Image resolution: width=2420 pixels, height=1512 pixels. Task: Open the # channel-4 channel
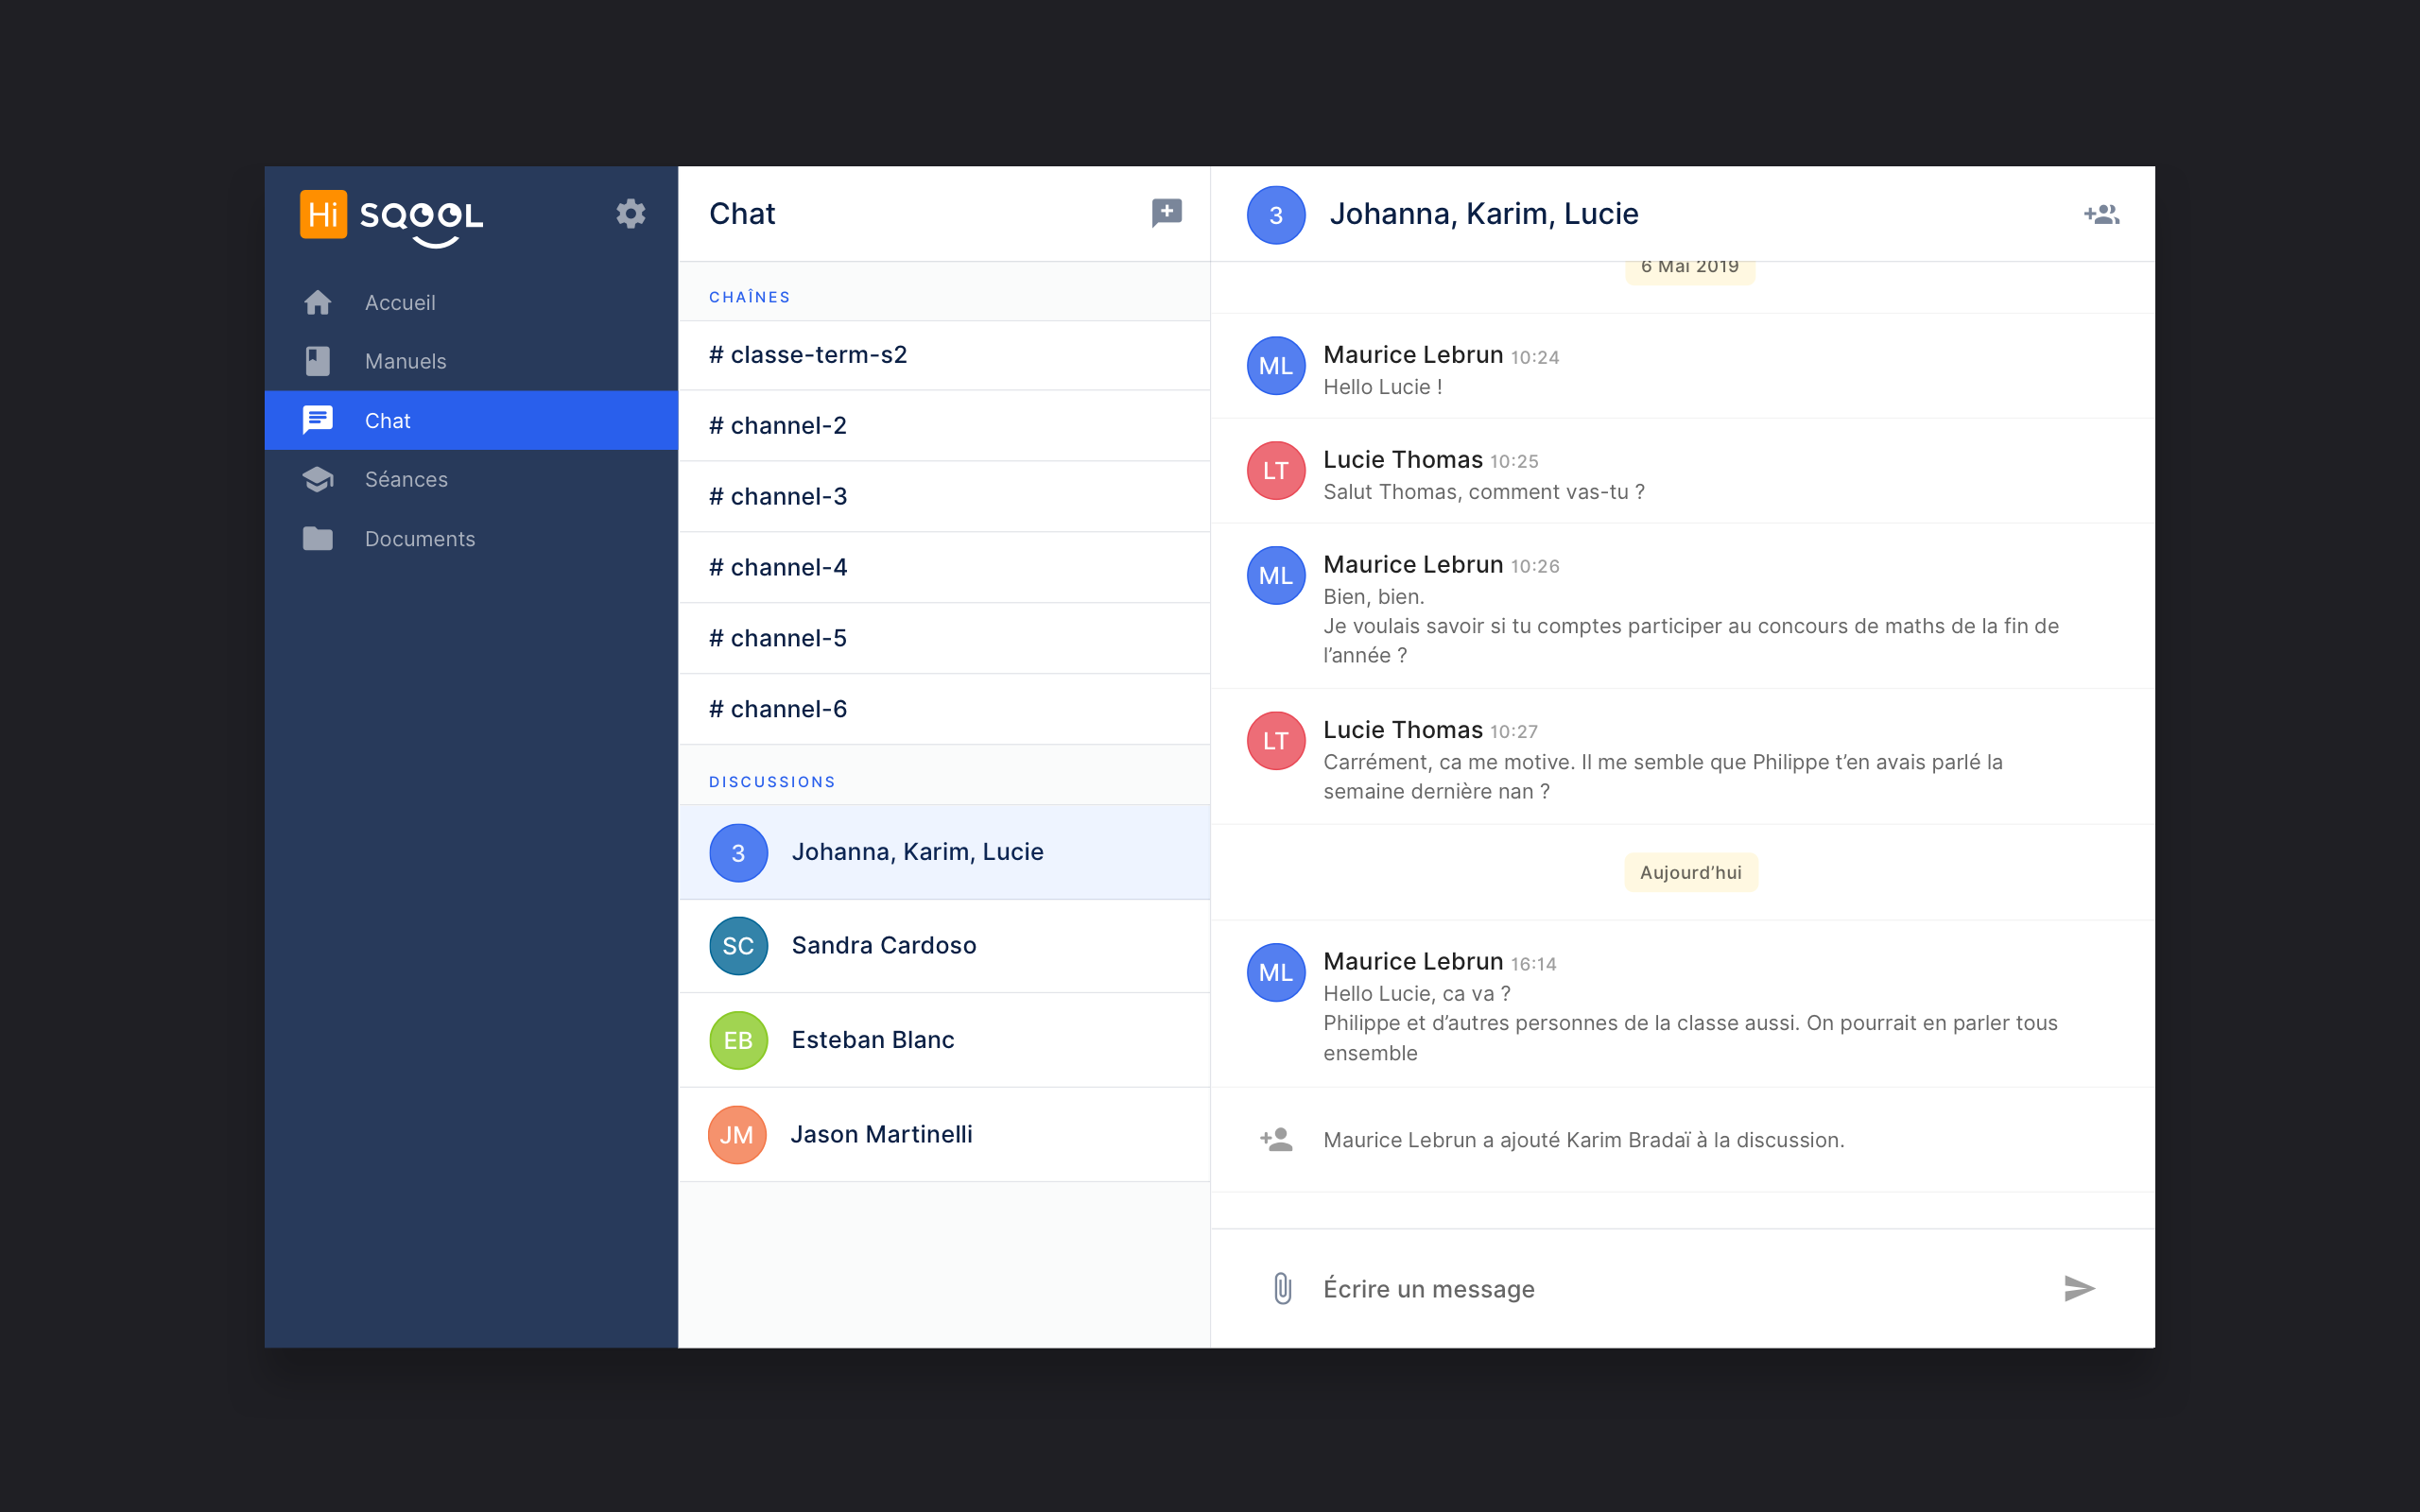pyautogui.click(x=944, y=568)
